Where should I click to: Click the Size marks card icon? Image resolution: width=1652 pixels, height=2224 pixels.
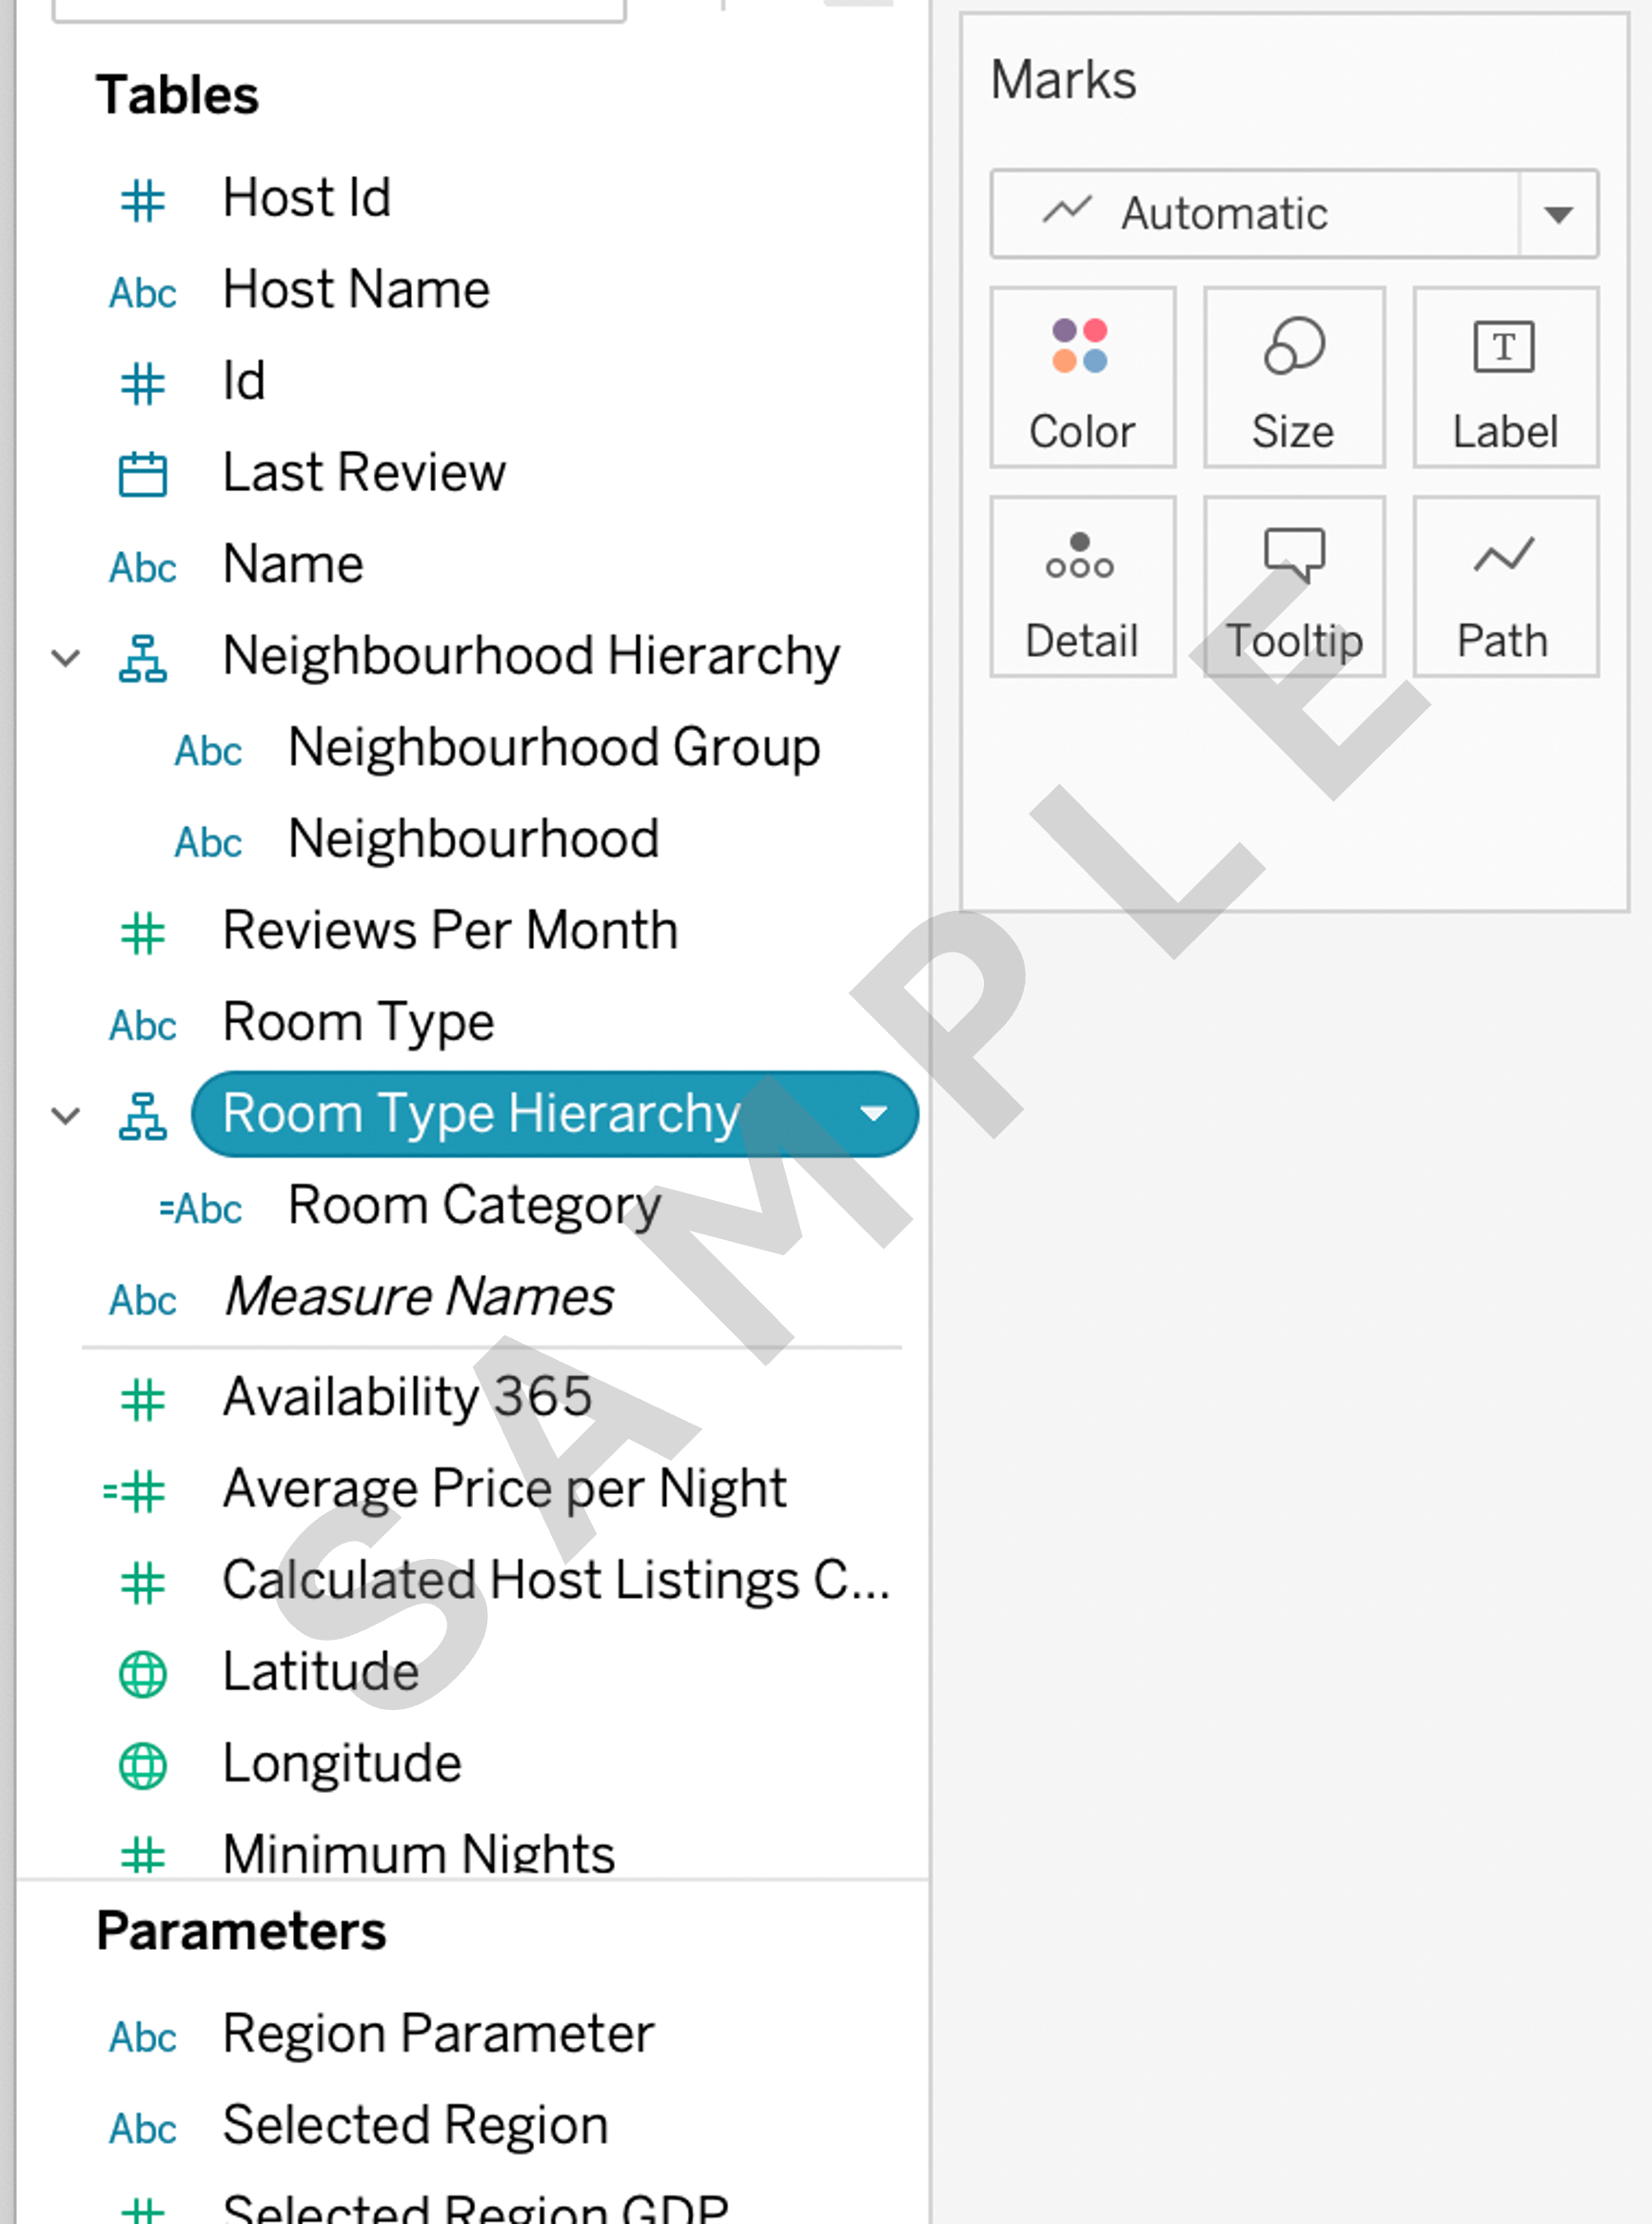tap(1293, 346)
